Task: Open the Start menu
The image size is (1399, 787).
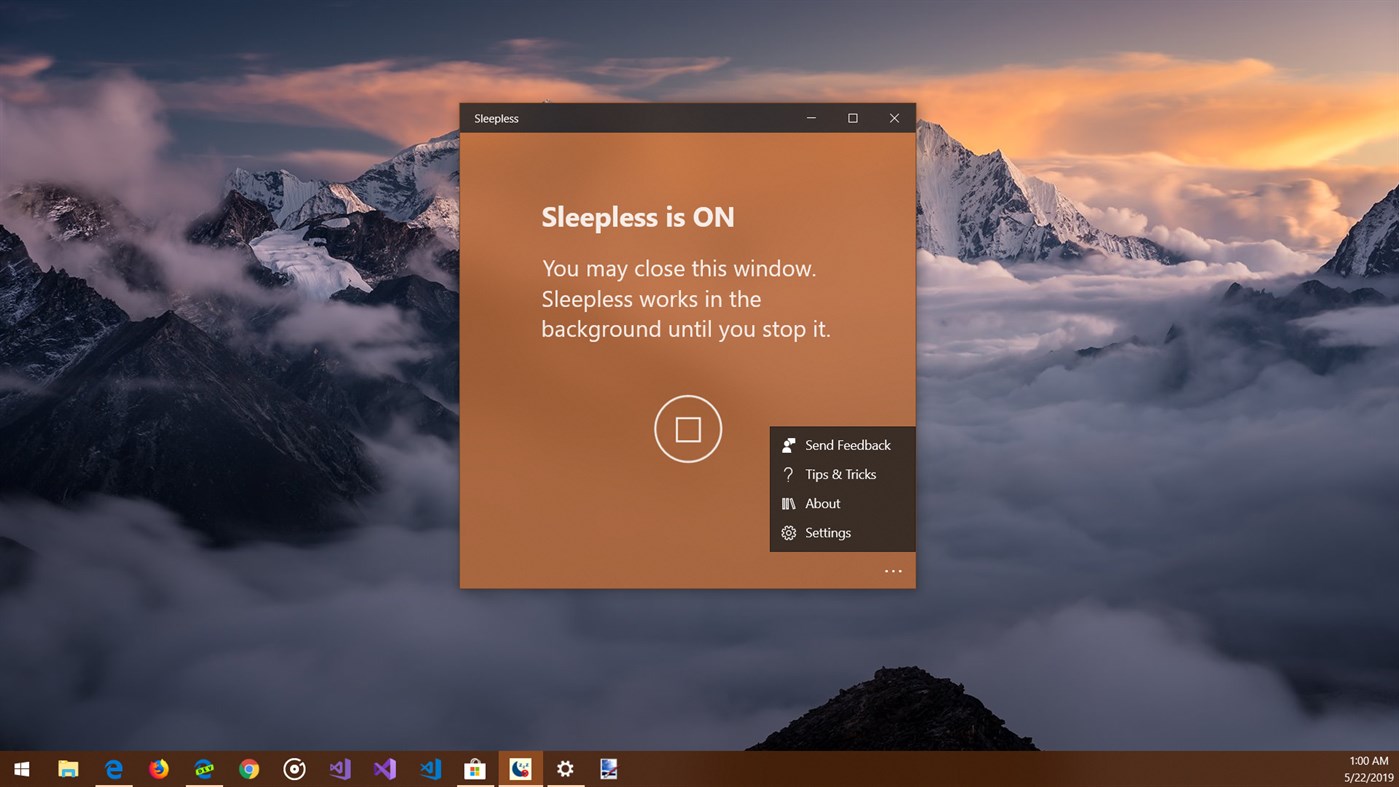Action: [20, 768]
